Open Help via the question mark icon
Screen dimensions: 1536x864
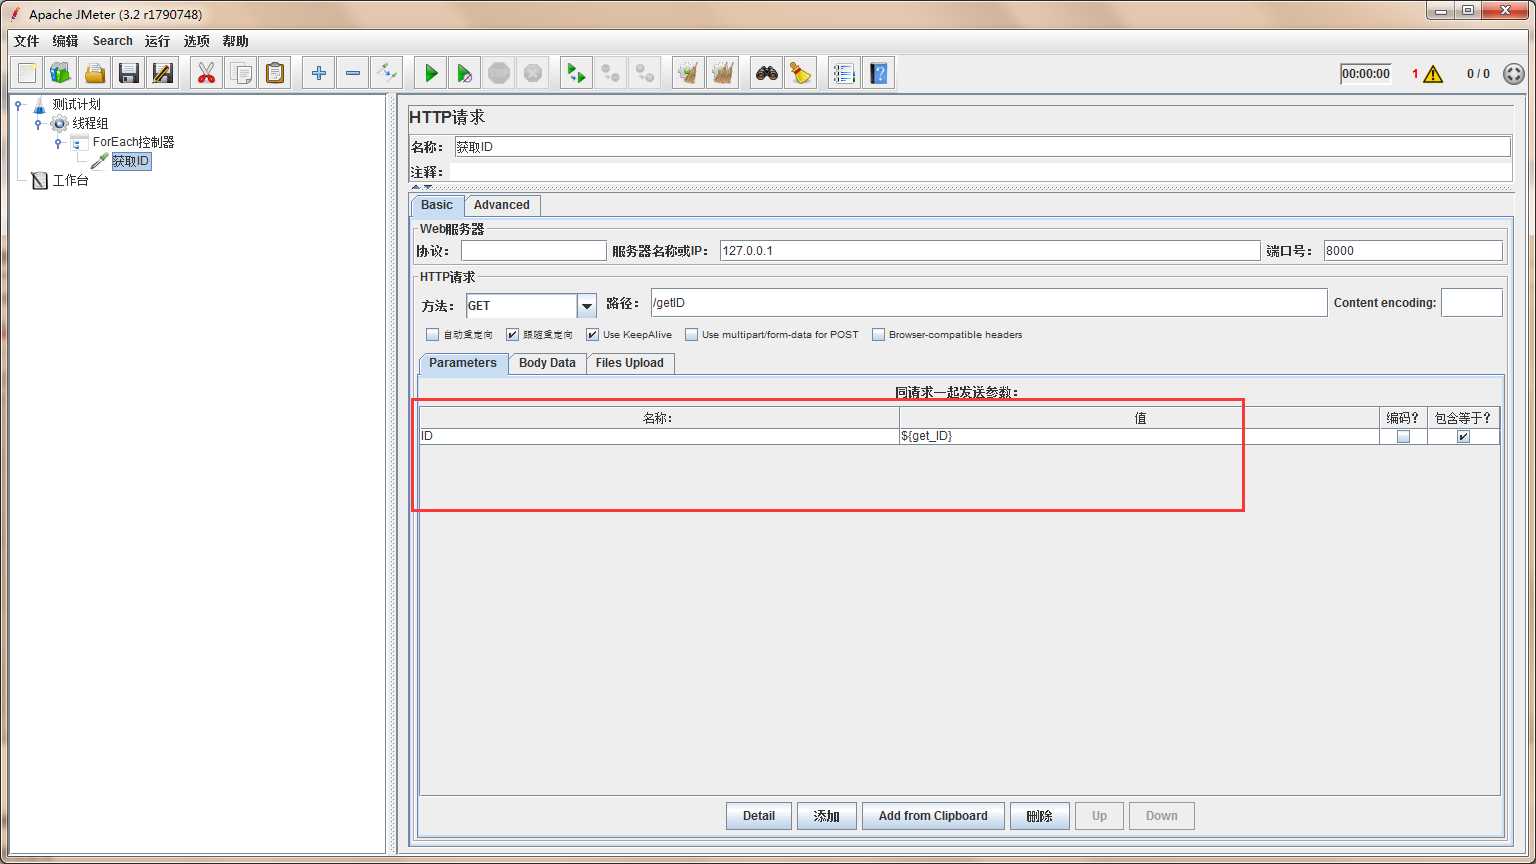tap(879, 73)
